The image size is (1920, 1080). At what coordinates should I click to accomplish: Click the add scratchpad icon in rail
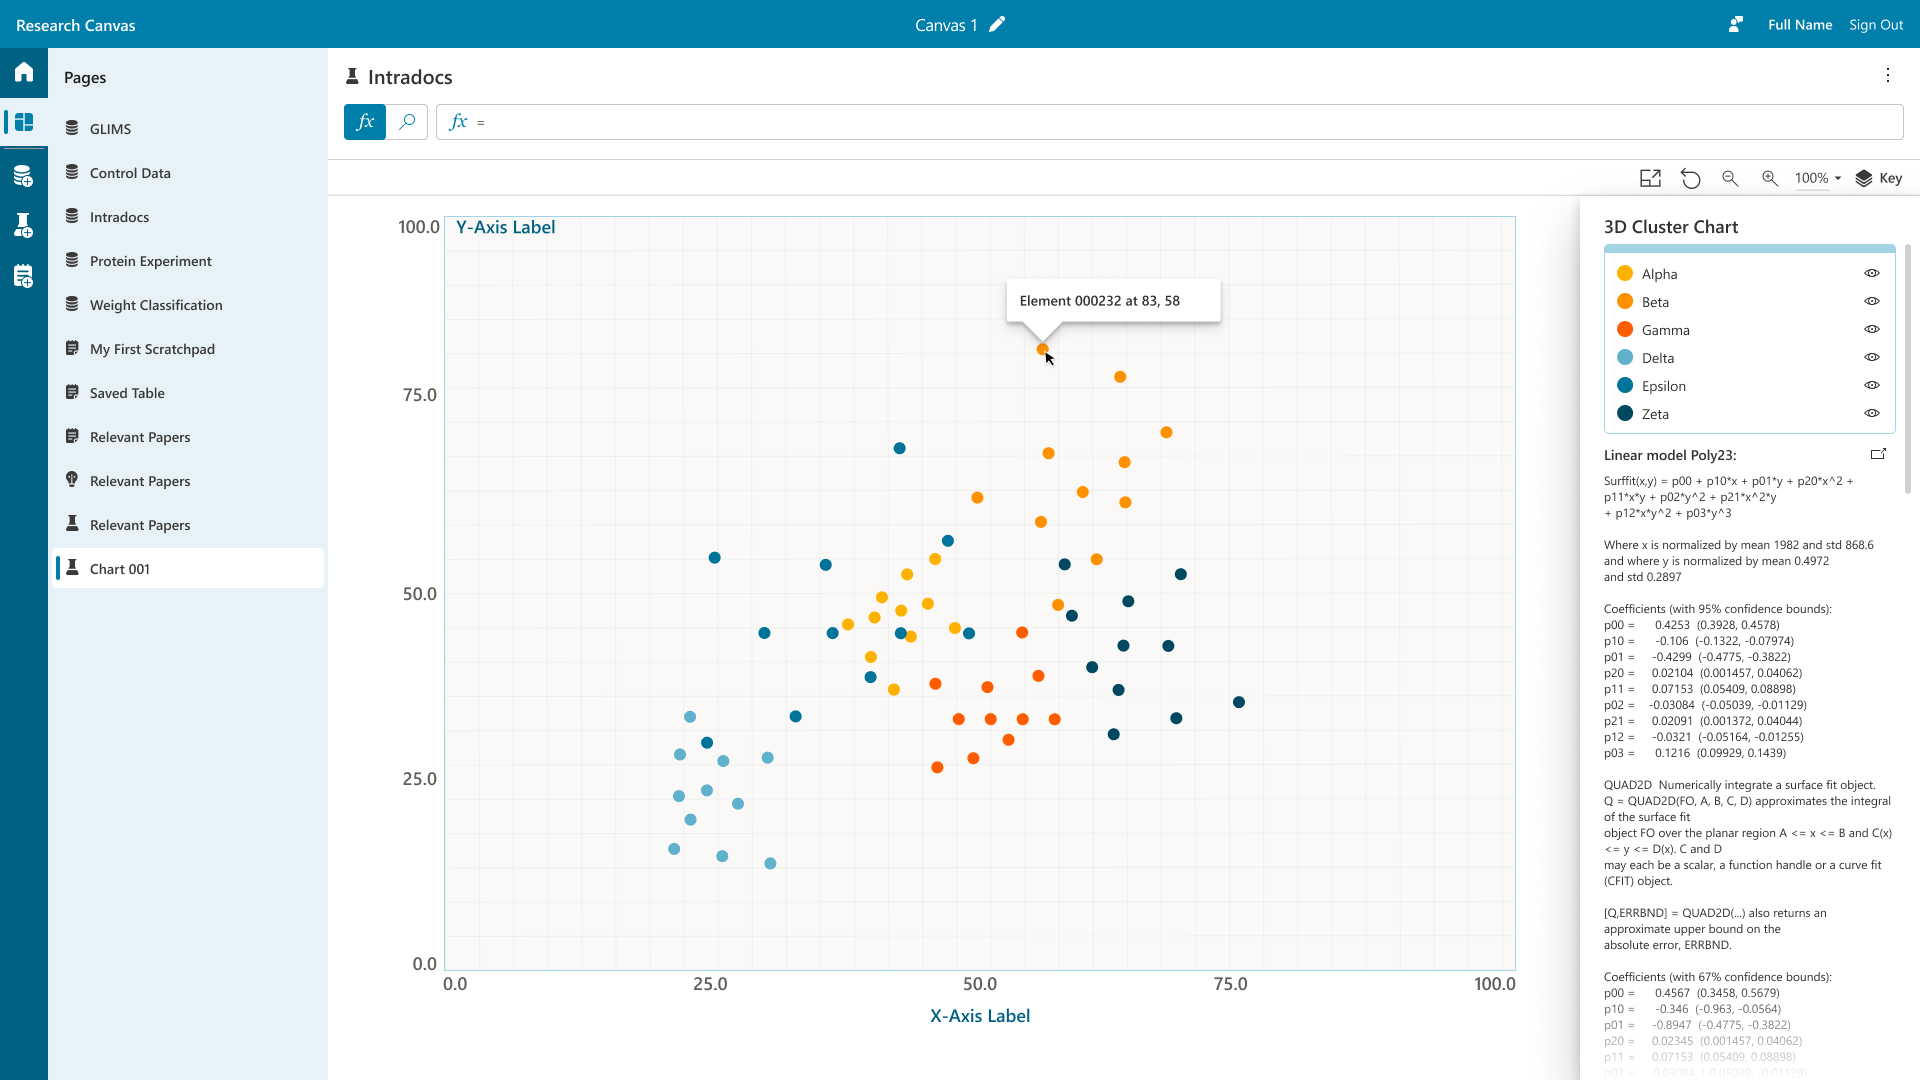[24, 276]
